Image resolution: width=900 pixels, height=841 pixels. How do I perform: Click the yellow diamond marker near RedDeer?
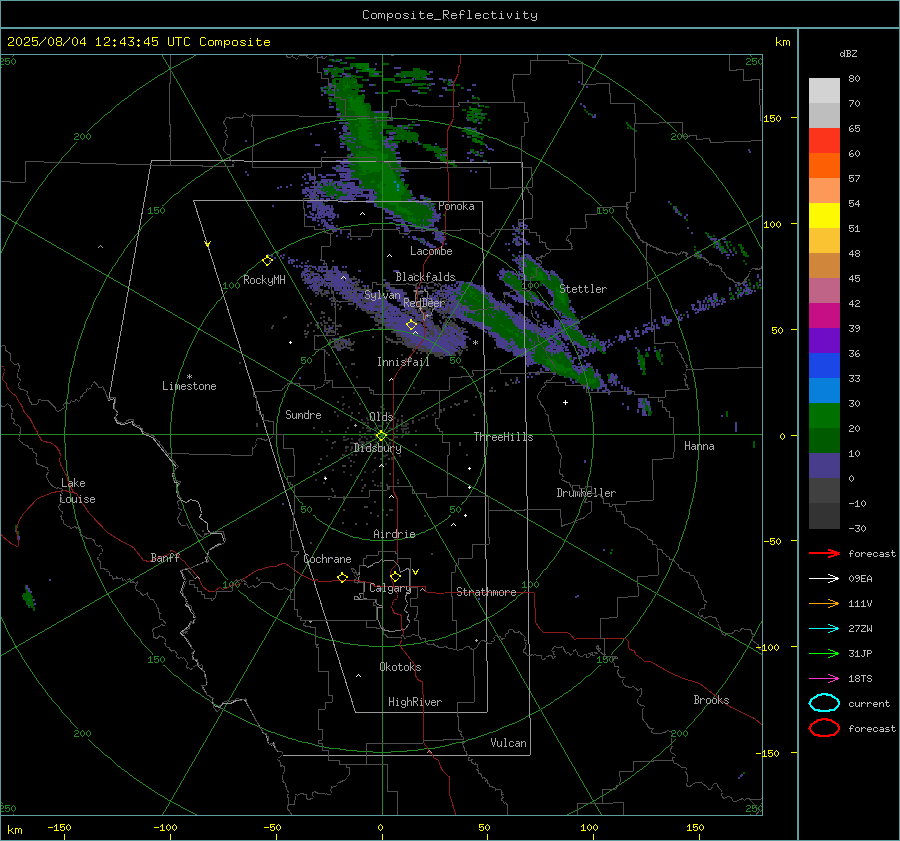coord(411,325)
